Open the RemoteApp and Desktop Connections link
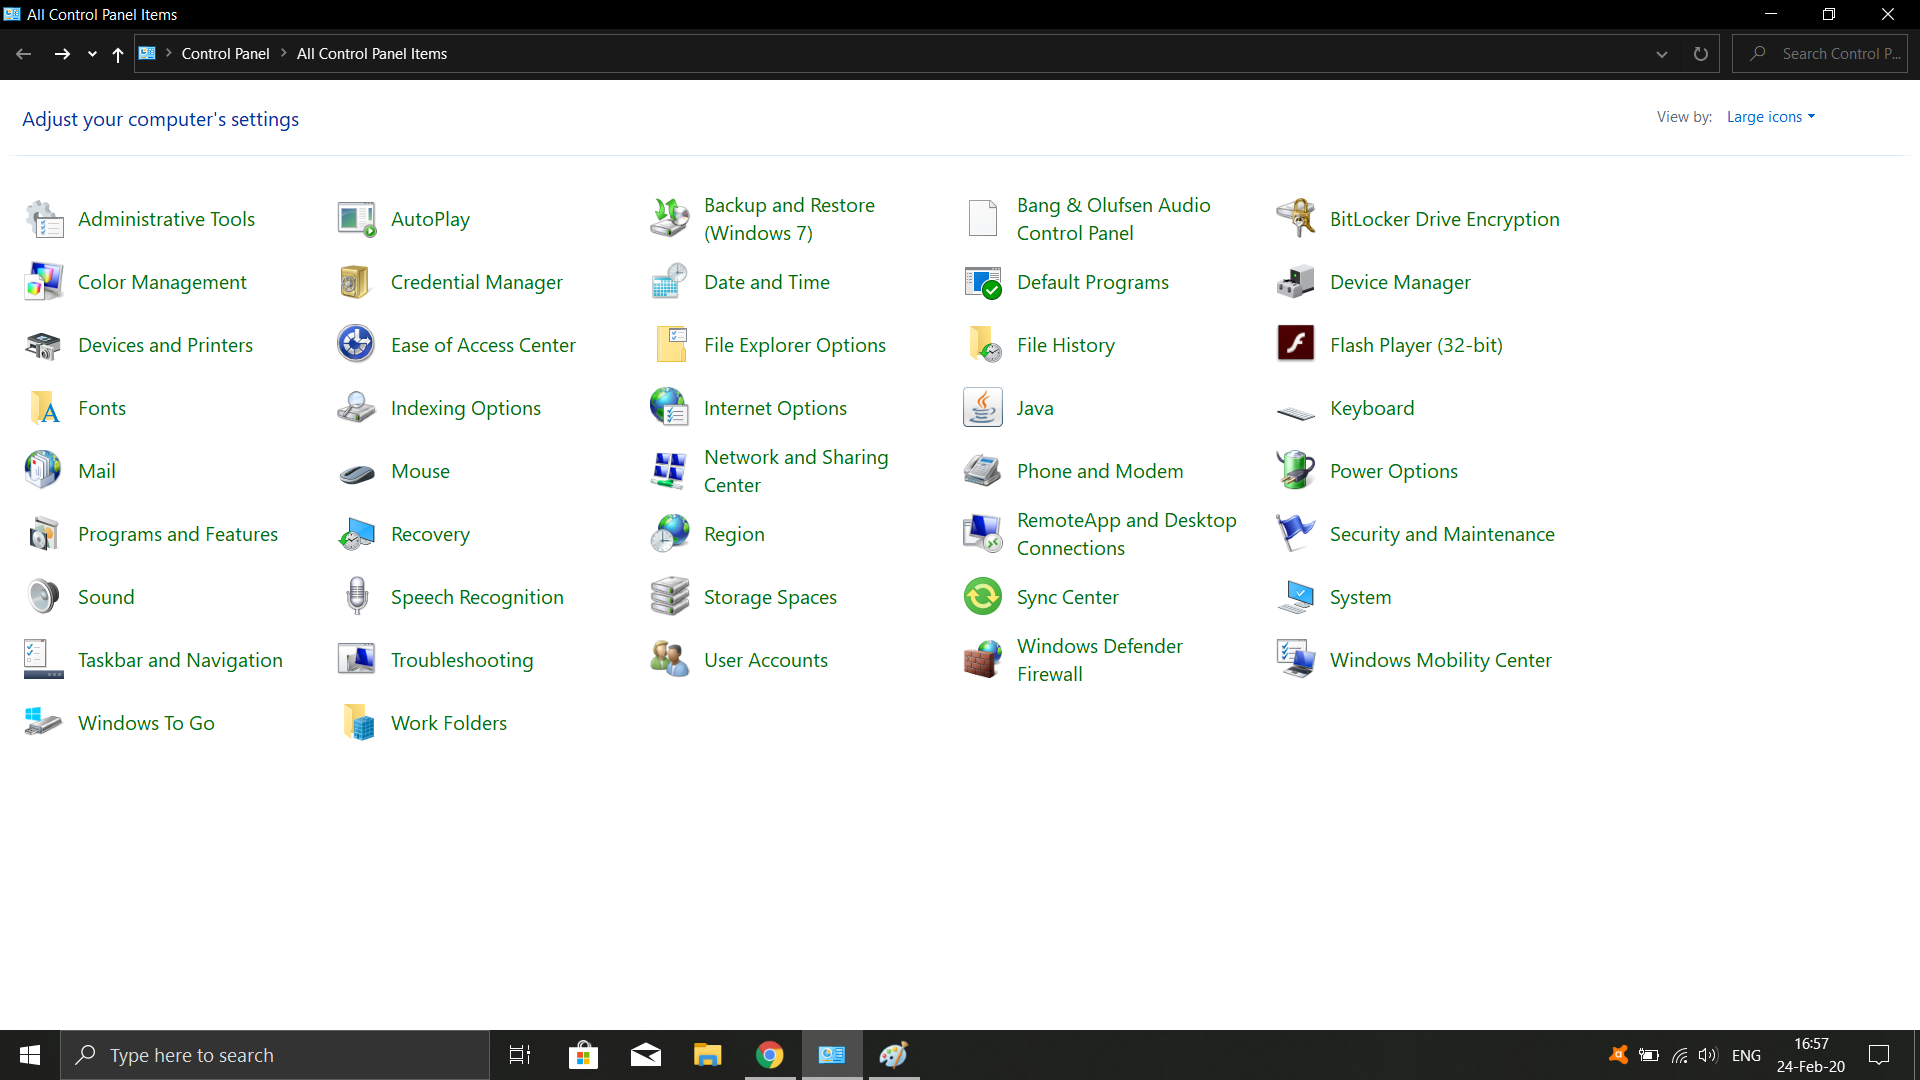Viewport: 1920px width, 1080px height. (x=1127, y=534)
